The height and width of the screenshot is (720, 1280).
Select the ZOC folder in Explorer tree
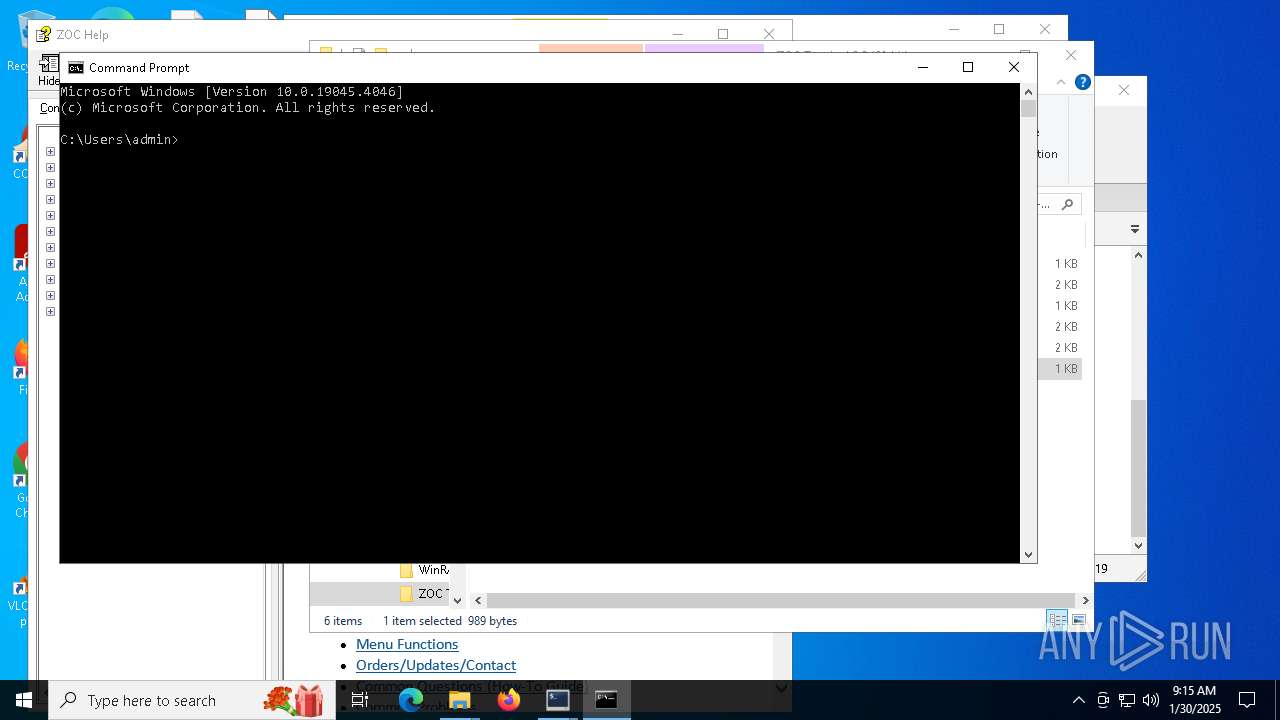coord(424,593)
